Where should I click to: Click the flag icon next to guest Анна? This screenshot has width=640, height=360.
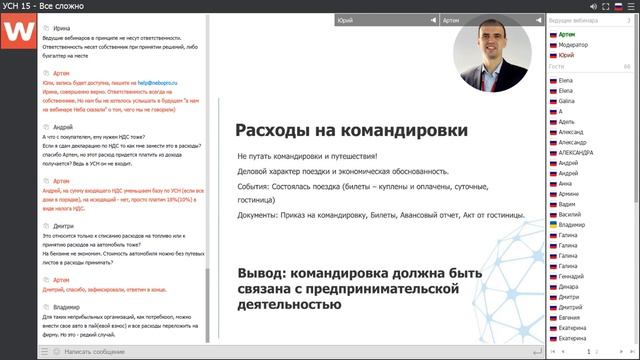[553, 184]
